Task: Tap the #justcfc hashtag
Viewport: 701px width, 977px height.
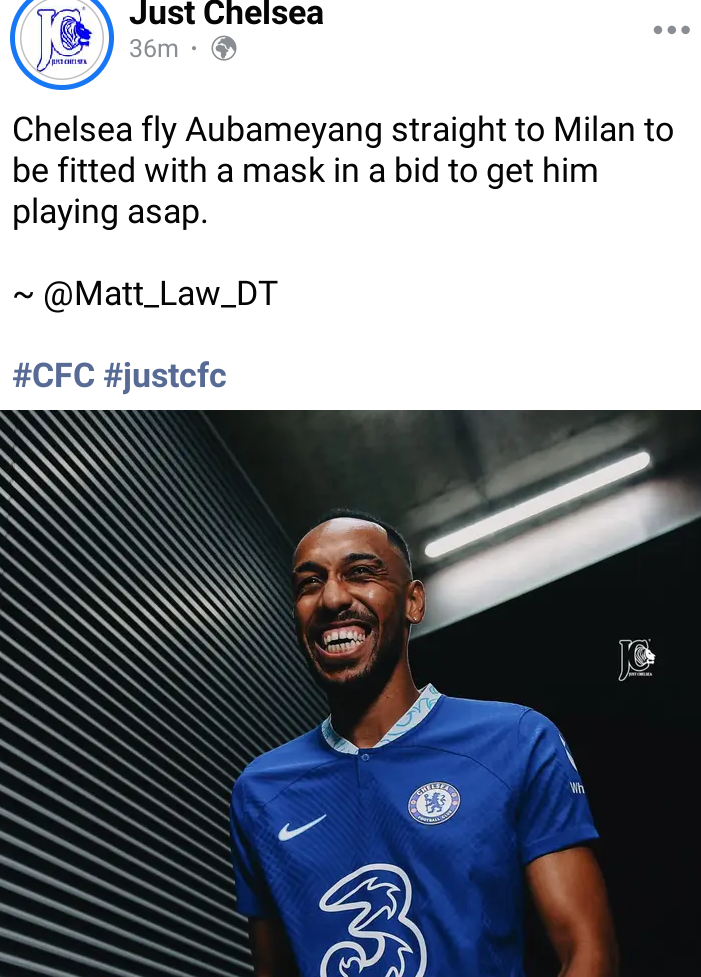Action: [x=165, y=376]
